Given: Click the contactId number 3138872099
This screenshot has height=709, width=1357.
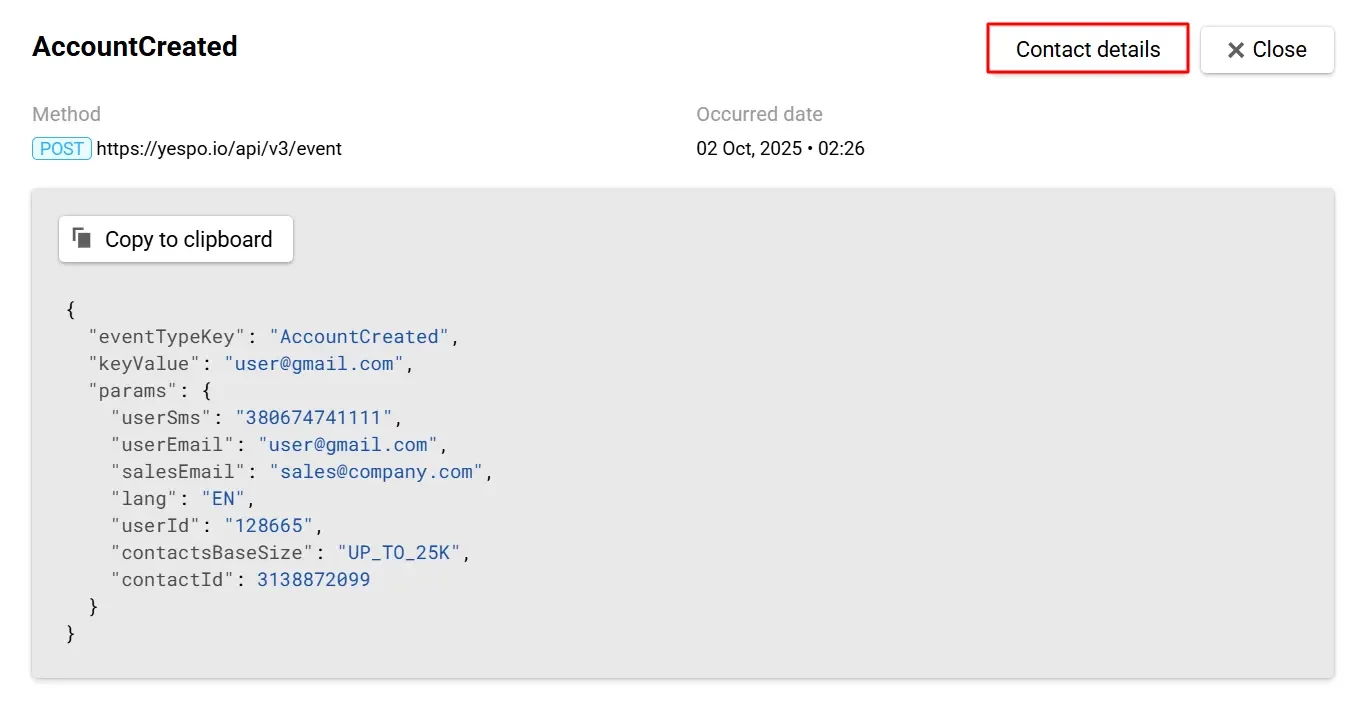Looking at the screenshot, I should pyautogui.click(x=313, y=580).
